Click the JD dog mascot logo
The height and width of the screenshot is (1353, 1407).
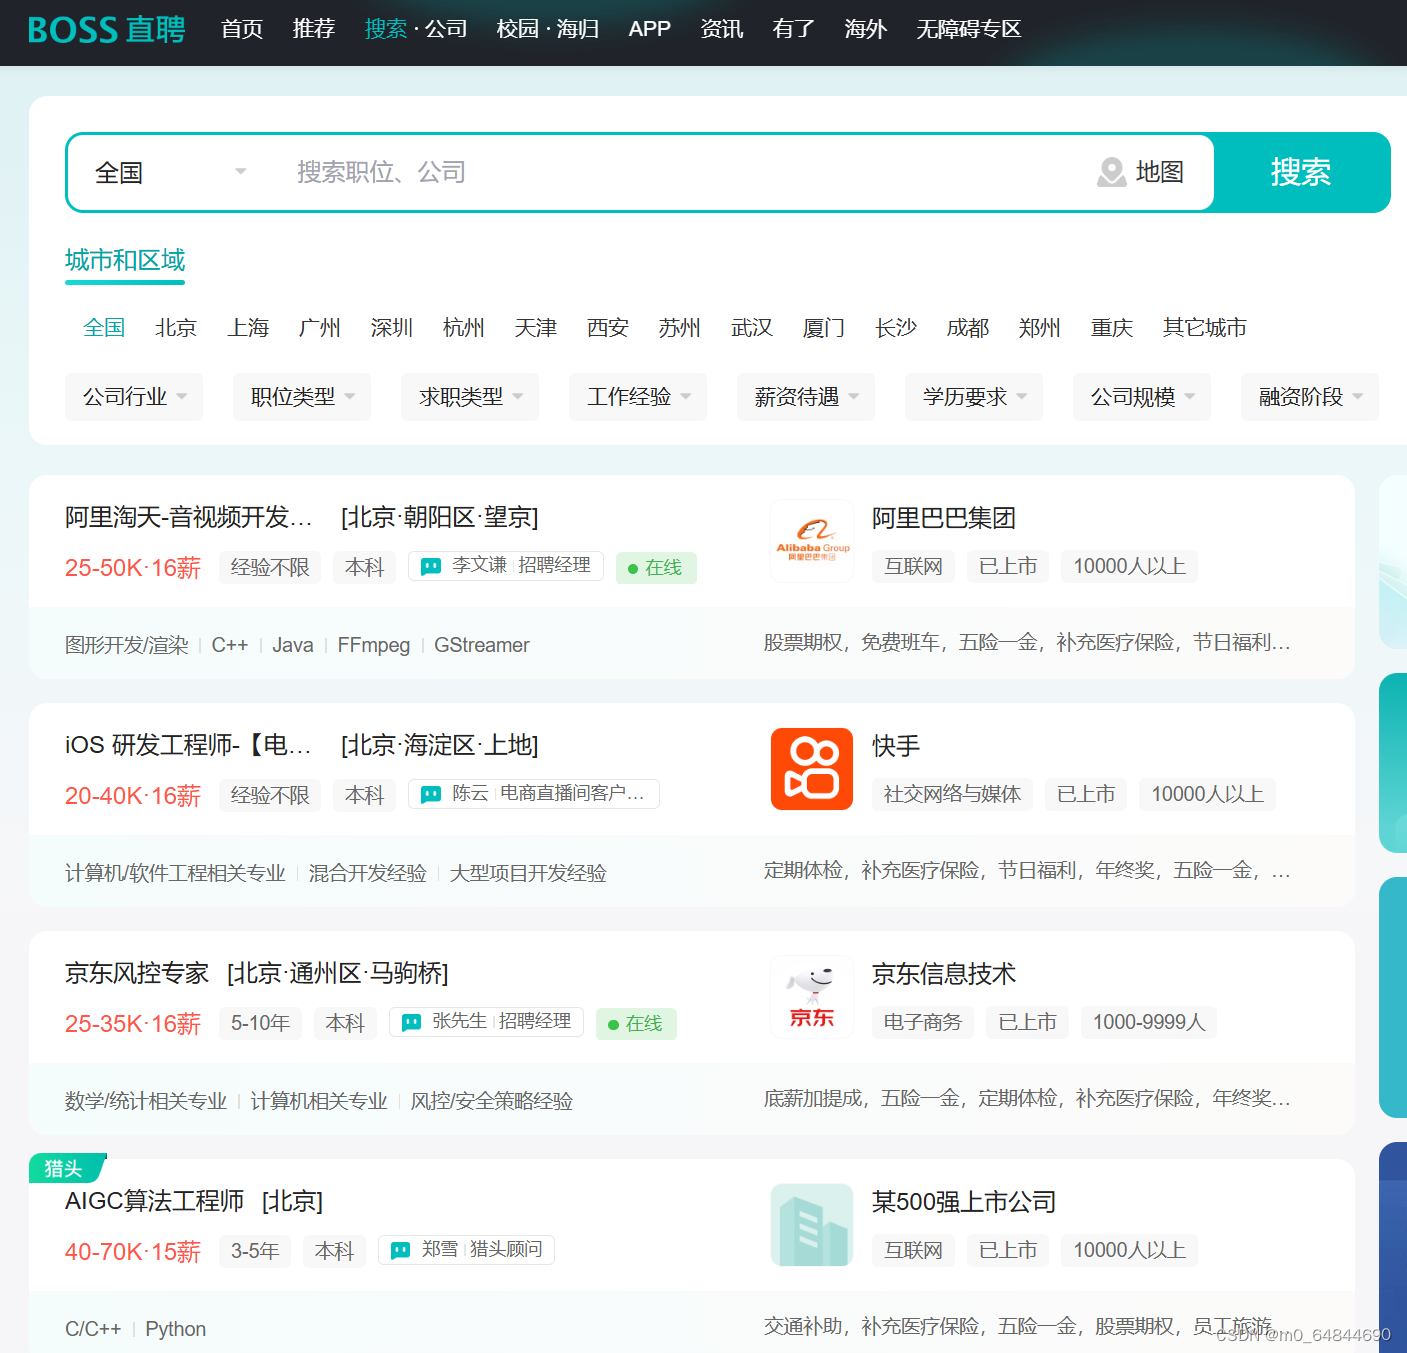pos(812,997)
